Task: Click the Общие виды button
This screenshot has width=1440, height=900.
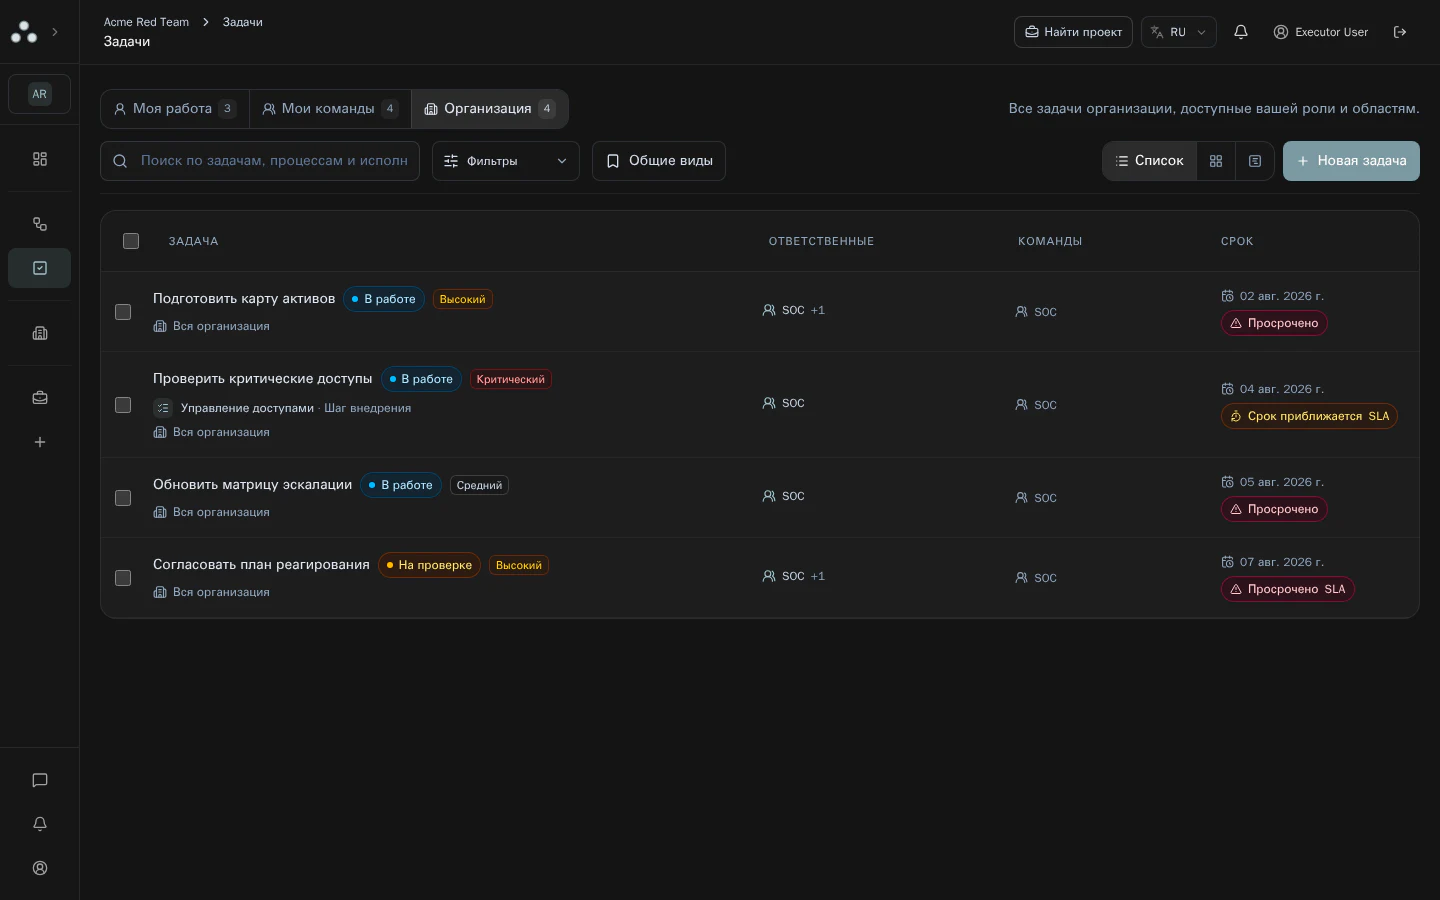Action: pos(659,161)
